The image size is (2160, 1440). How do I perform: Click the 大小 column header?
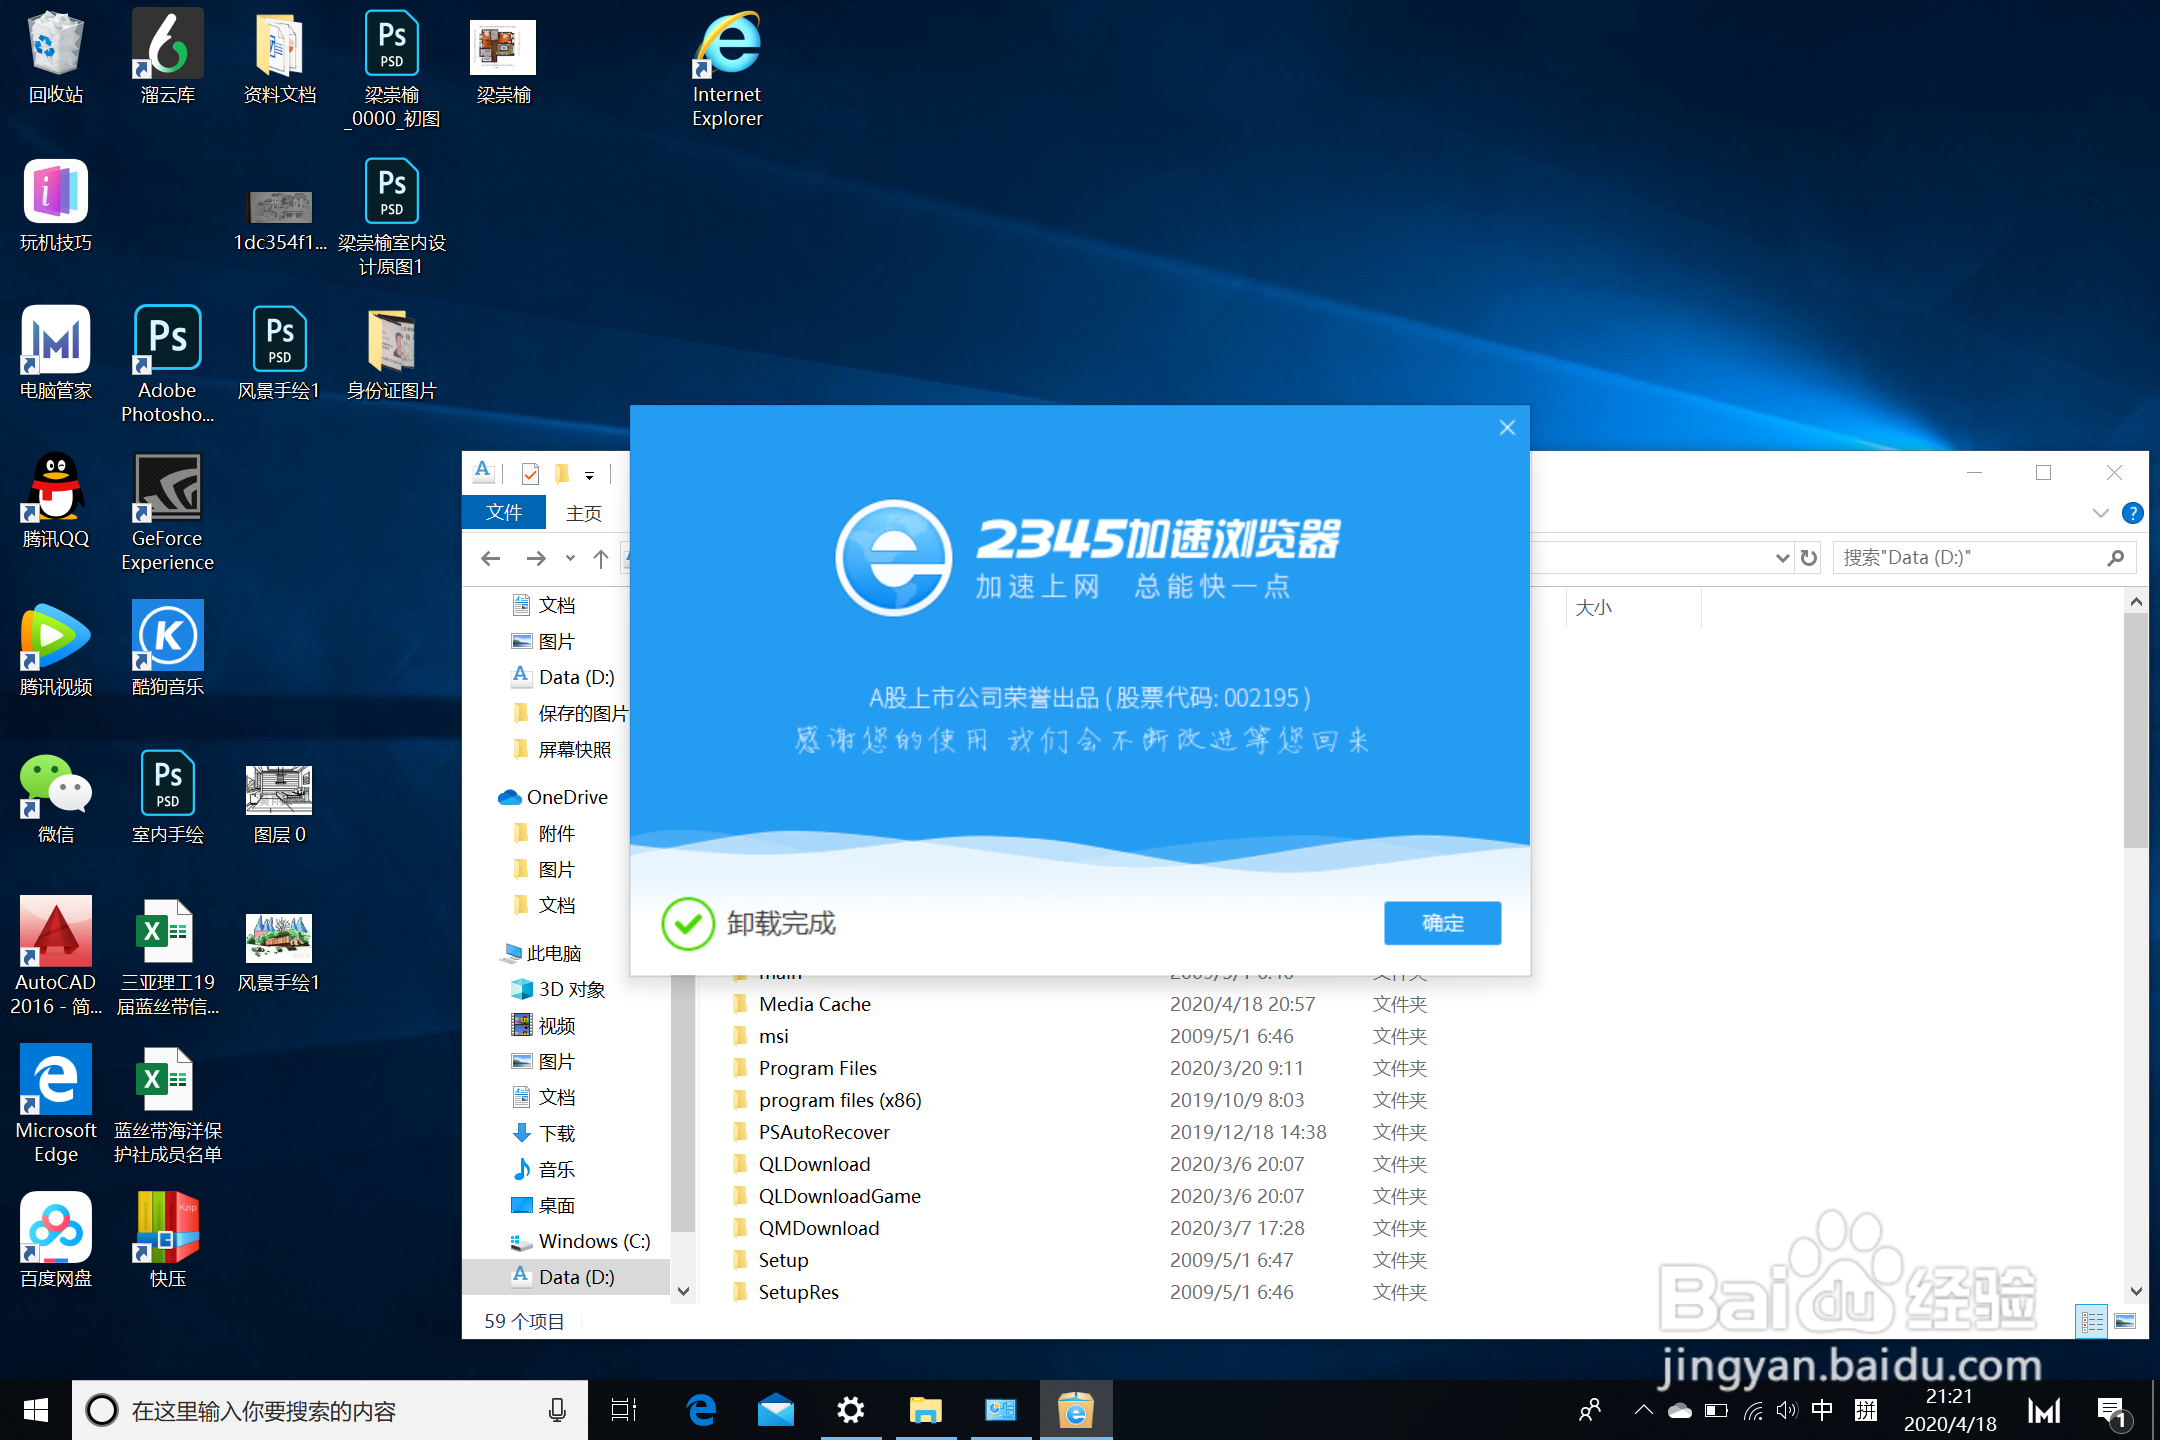click(x=1632, y=607)
